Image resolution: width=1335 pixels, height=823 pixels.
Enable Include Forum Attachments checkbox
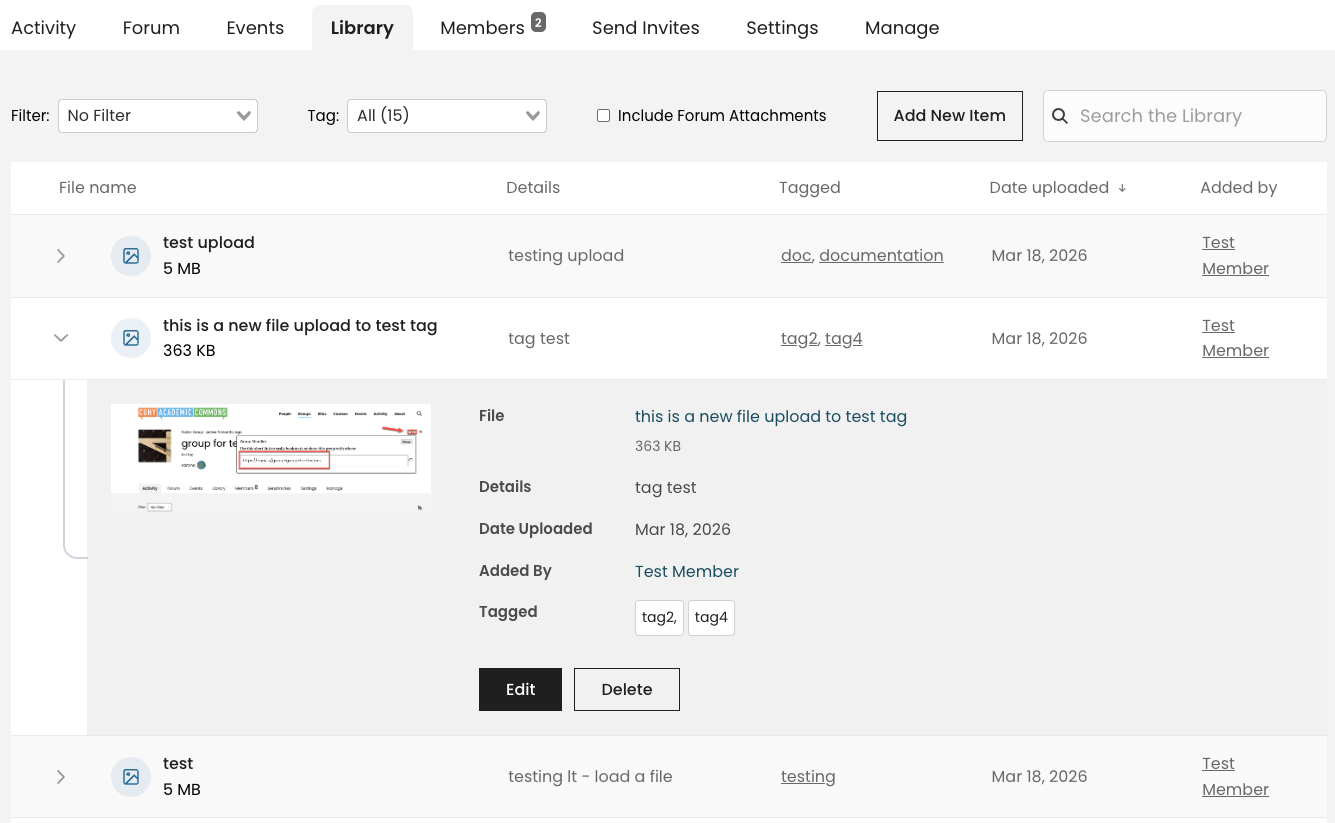click(603, 116)
